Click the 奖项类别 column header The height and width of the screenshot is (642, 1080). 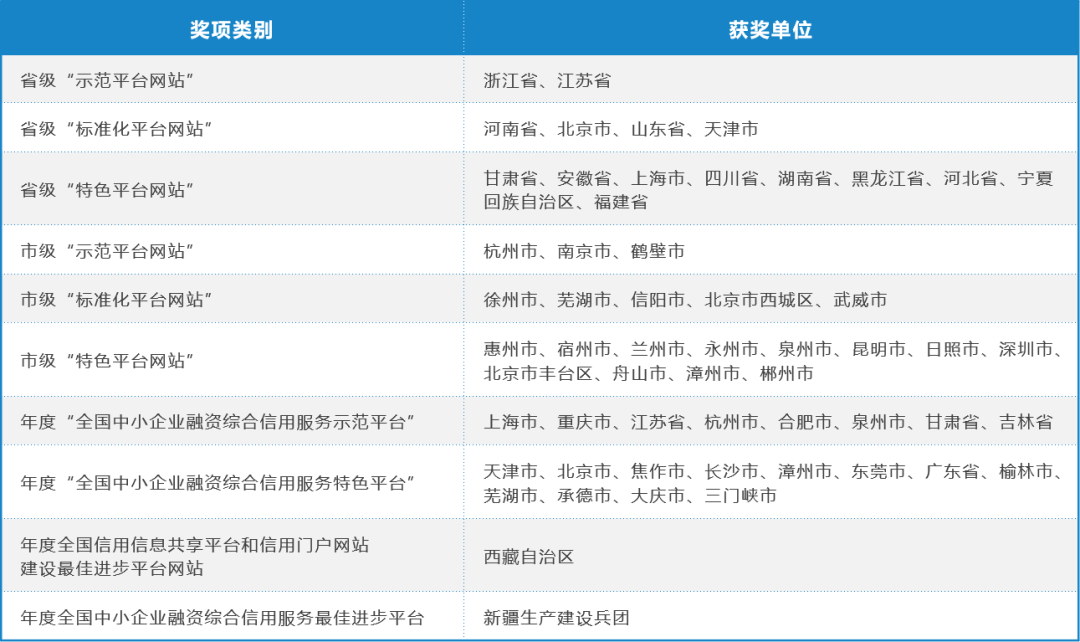(x=233, y=30)
